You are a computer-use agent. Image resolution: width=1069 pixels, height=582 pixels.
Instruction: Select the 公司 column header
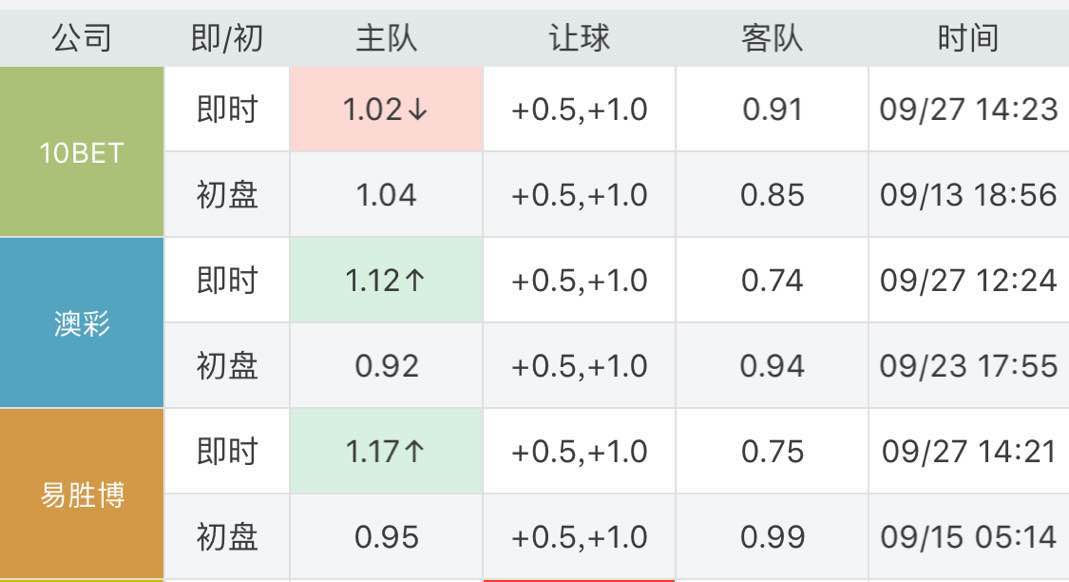click(x=82, y=39)
